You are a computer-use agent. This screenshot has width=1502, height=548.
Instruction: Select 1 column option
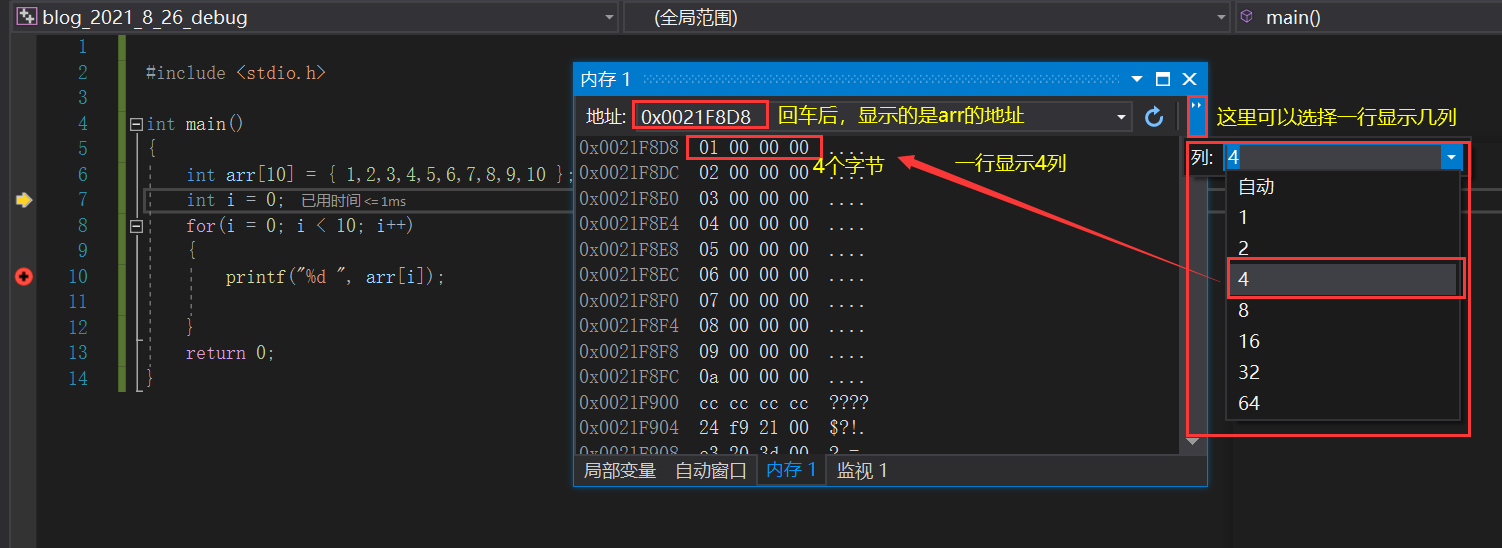1342,217
